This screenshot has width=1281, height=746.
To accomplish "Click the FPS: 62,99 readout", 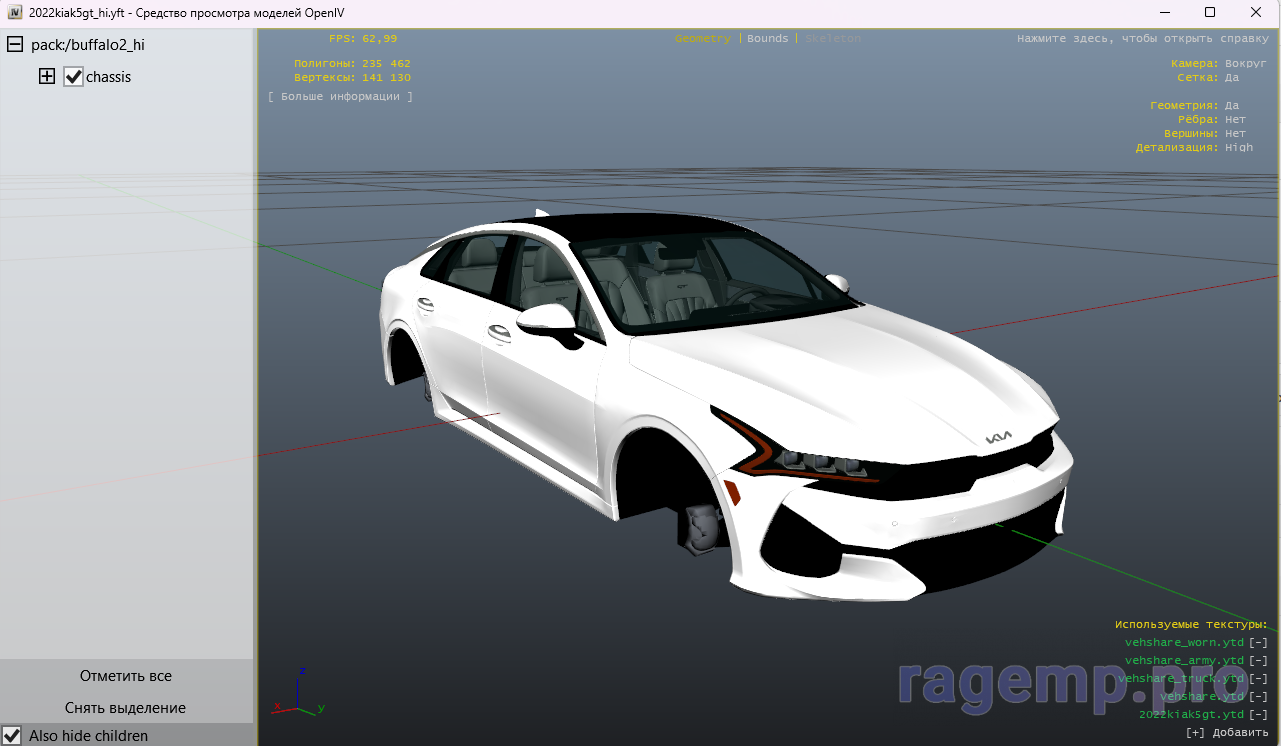I will pos(363,39).
